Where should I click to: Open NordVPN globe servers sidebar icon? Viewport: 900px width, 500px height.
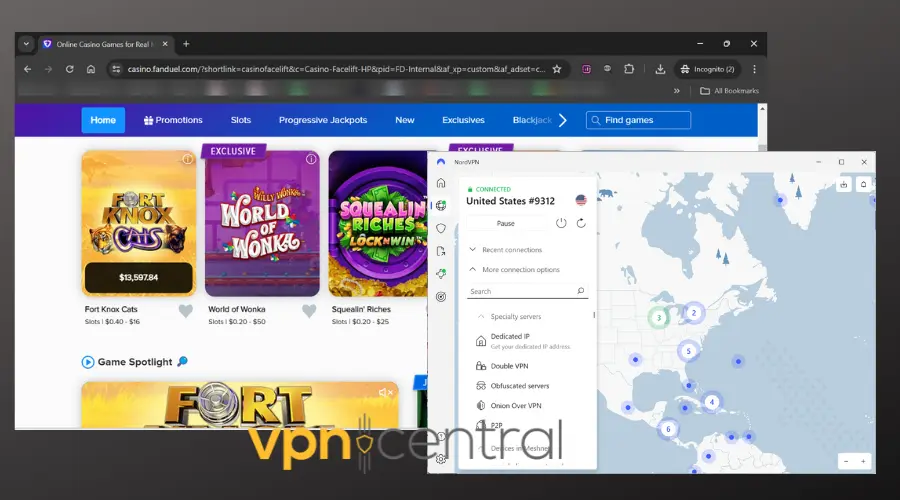pos(441,206)
